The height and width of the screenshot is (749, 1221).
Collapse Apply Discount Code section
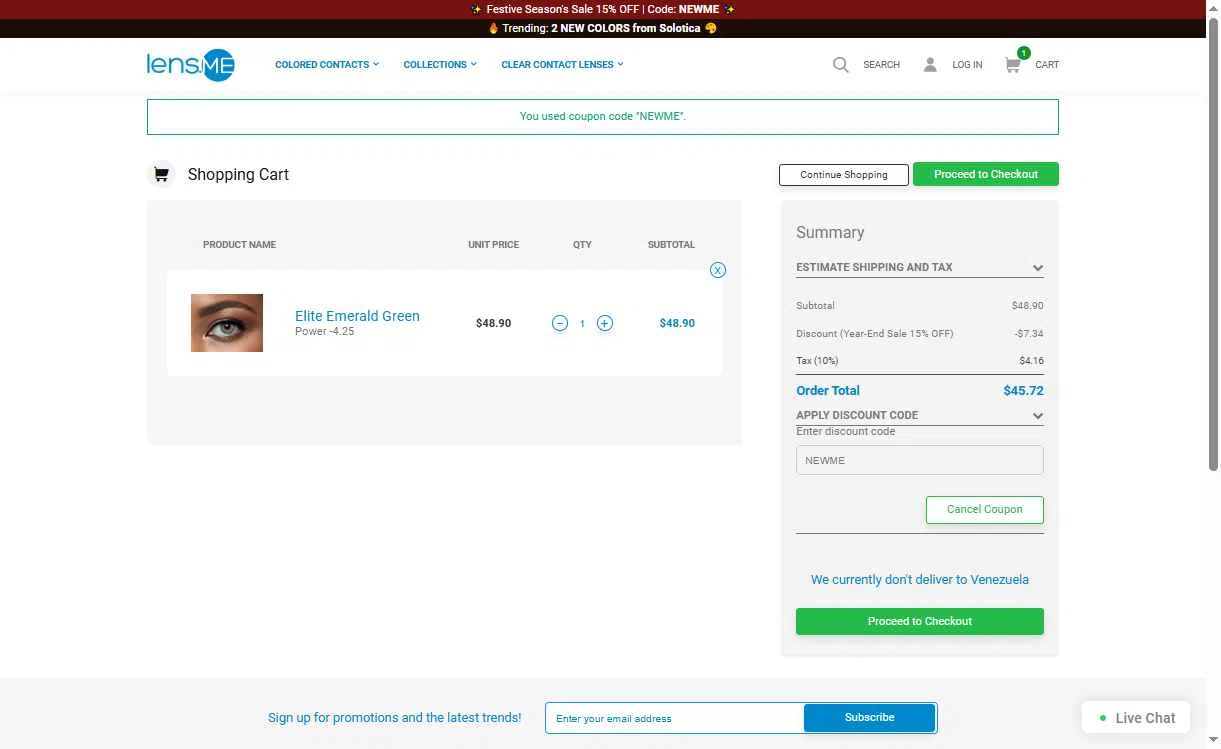[920, 415]
